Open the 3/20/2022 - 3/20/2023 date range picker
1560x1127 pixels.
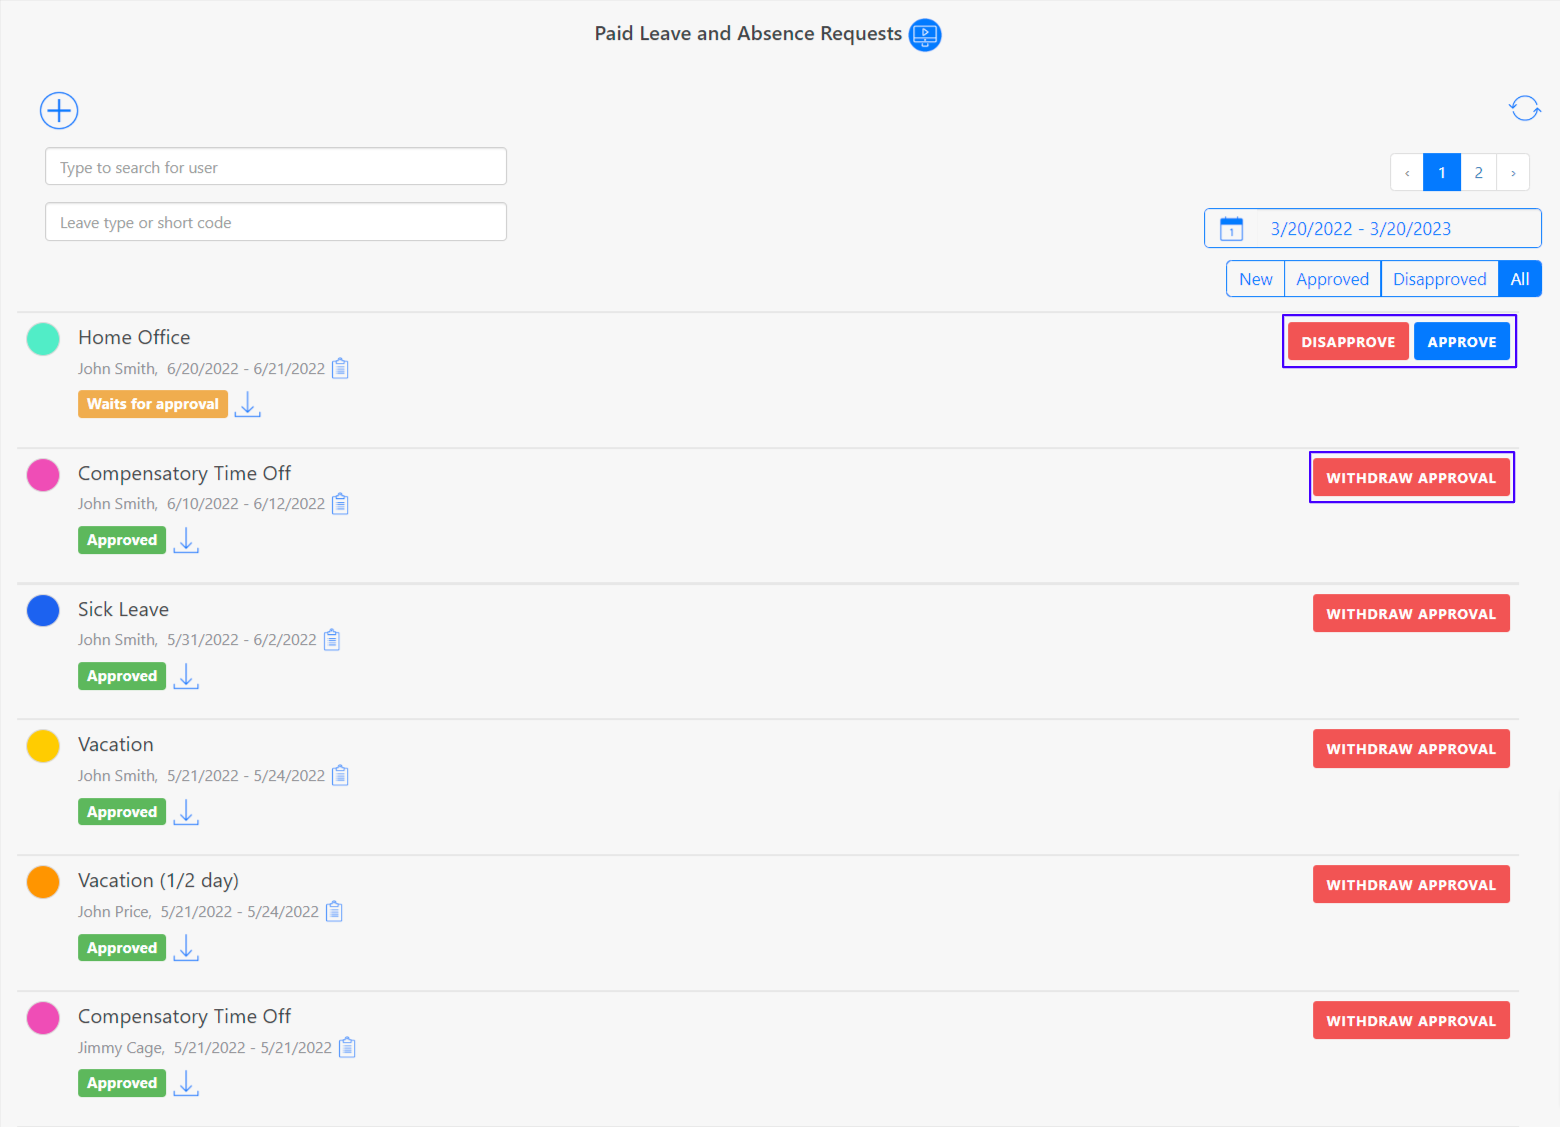tap(1360, 229)
